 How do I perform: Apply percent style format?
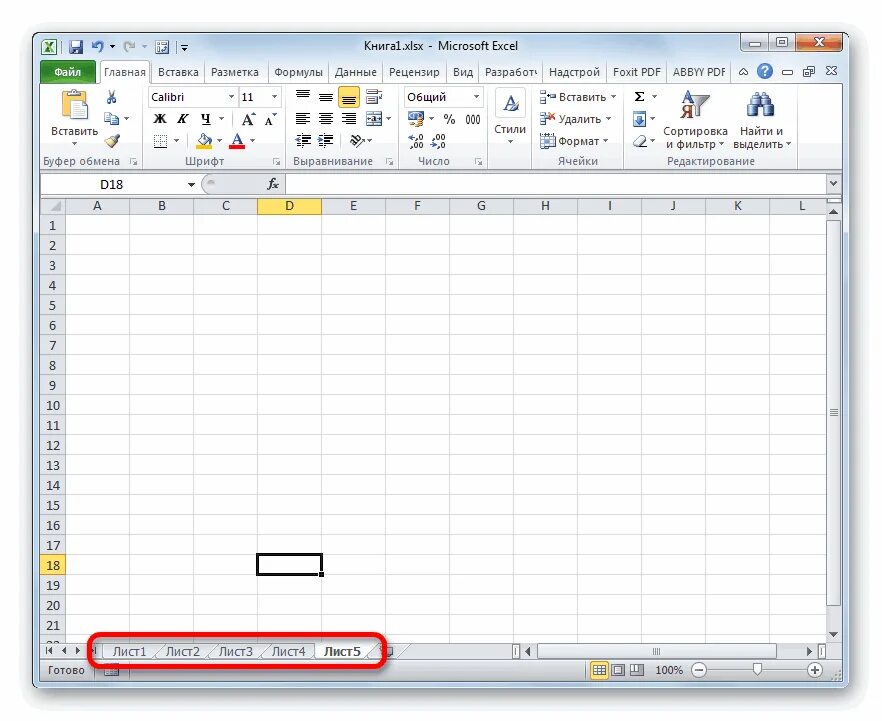click(x=449, y=119)
